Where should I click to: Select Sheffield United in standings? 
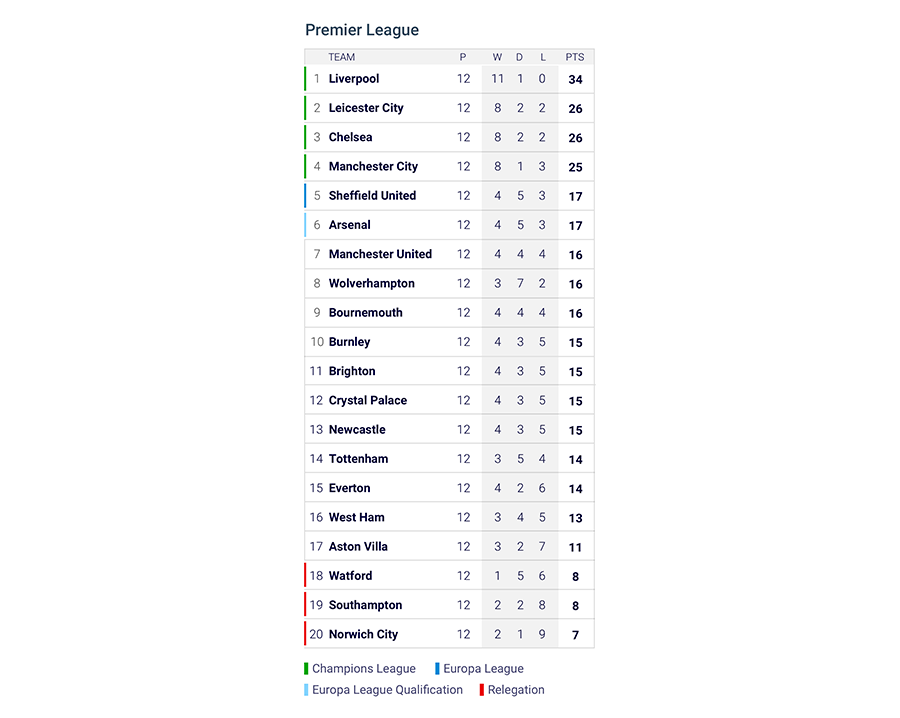tap(372, 196)
